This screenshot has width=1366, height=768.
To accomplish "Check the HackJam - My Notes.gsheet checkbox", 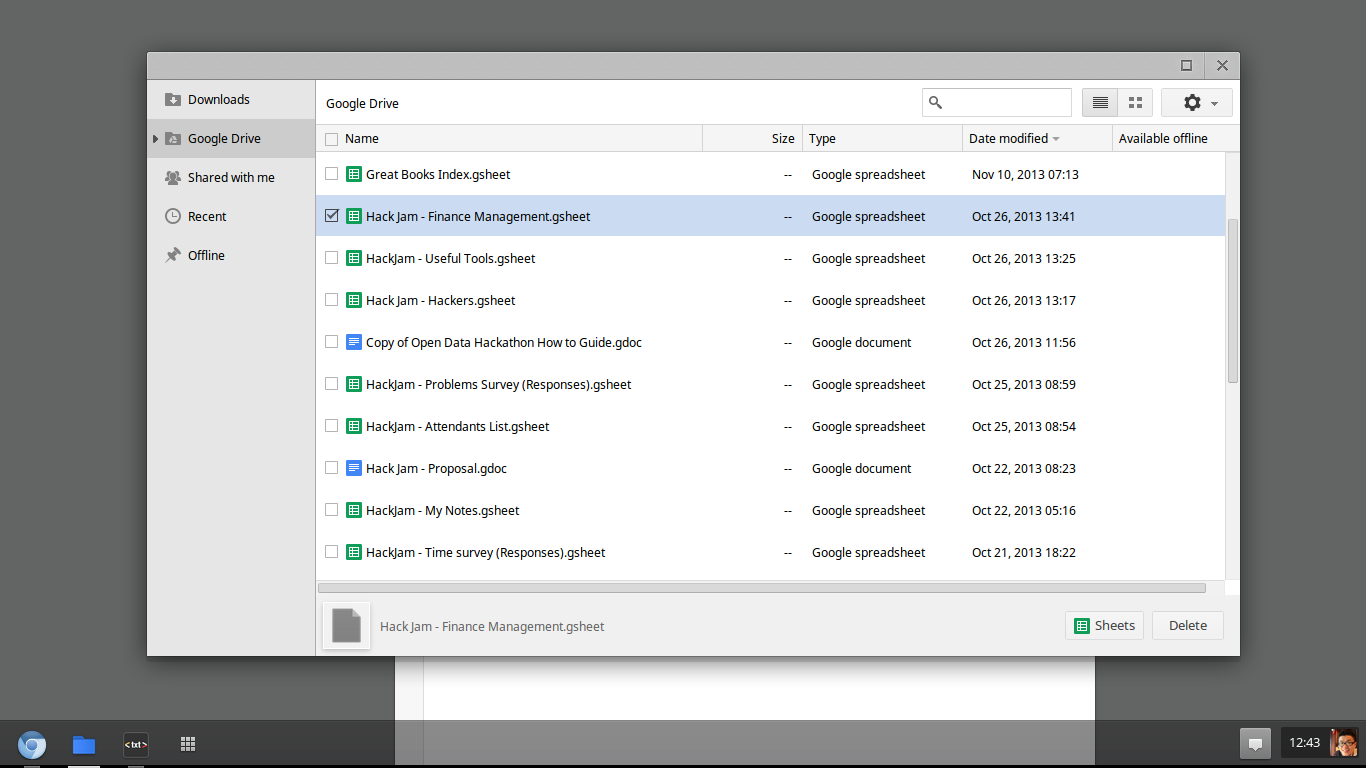I will [331, 510].
